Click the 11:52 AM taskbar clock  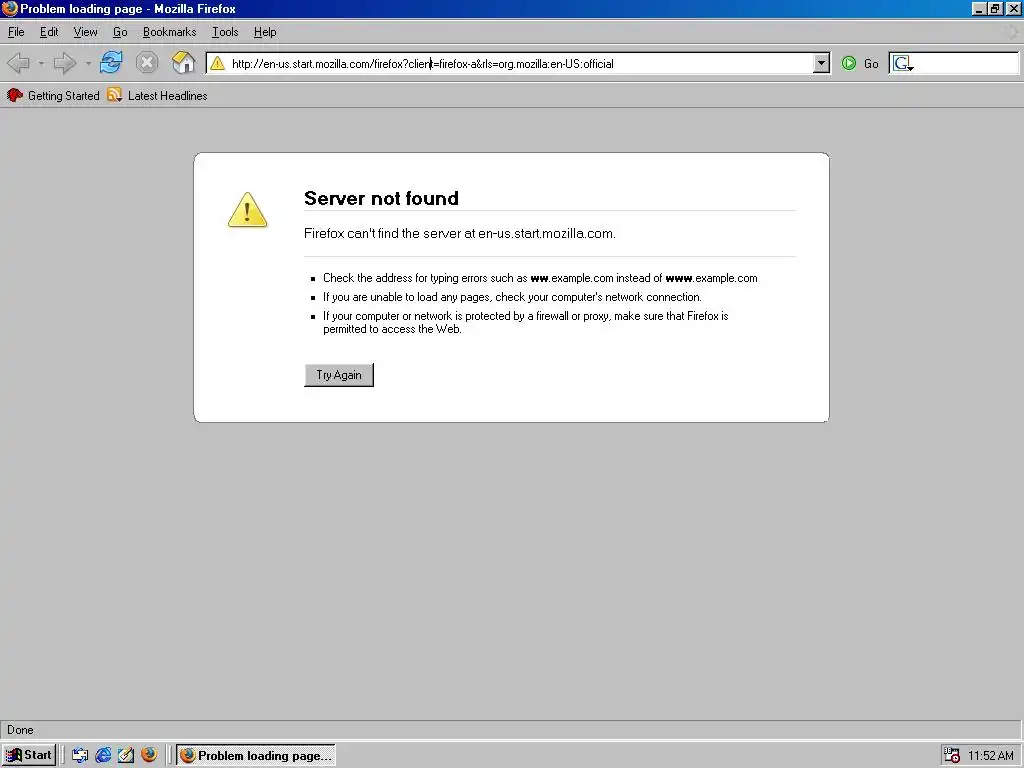point(990,756)
